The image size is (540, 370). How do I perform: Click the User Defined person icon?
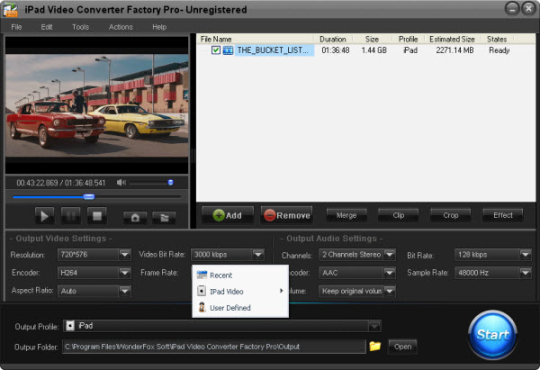coord(202,307)
